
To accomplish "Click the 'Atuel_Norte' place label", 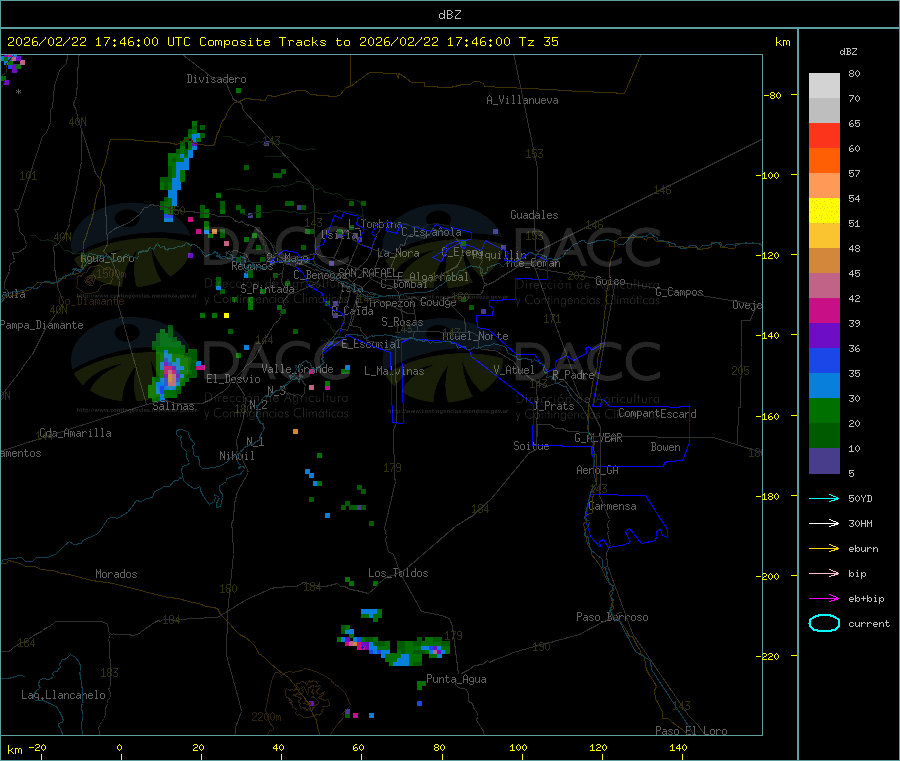I will 475,336.
